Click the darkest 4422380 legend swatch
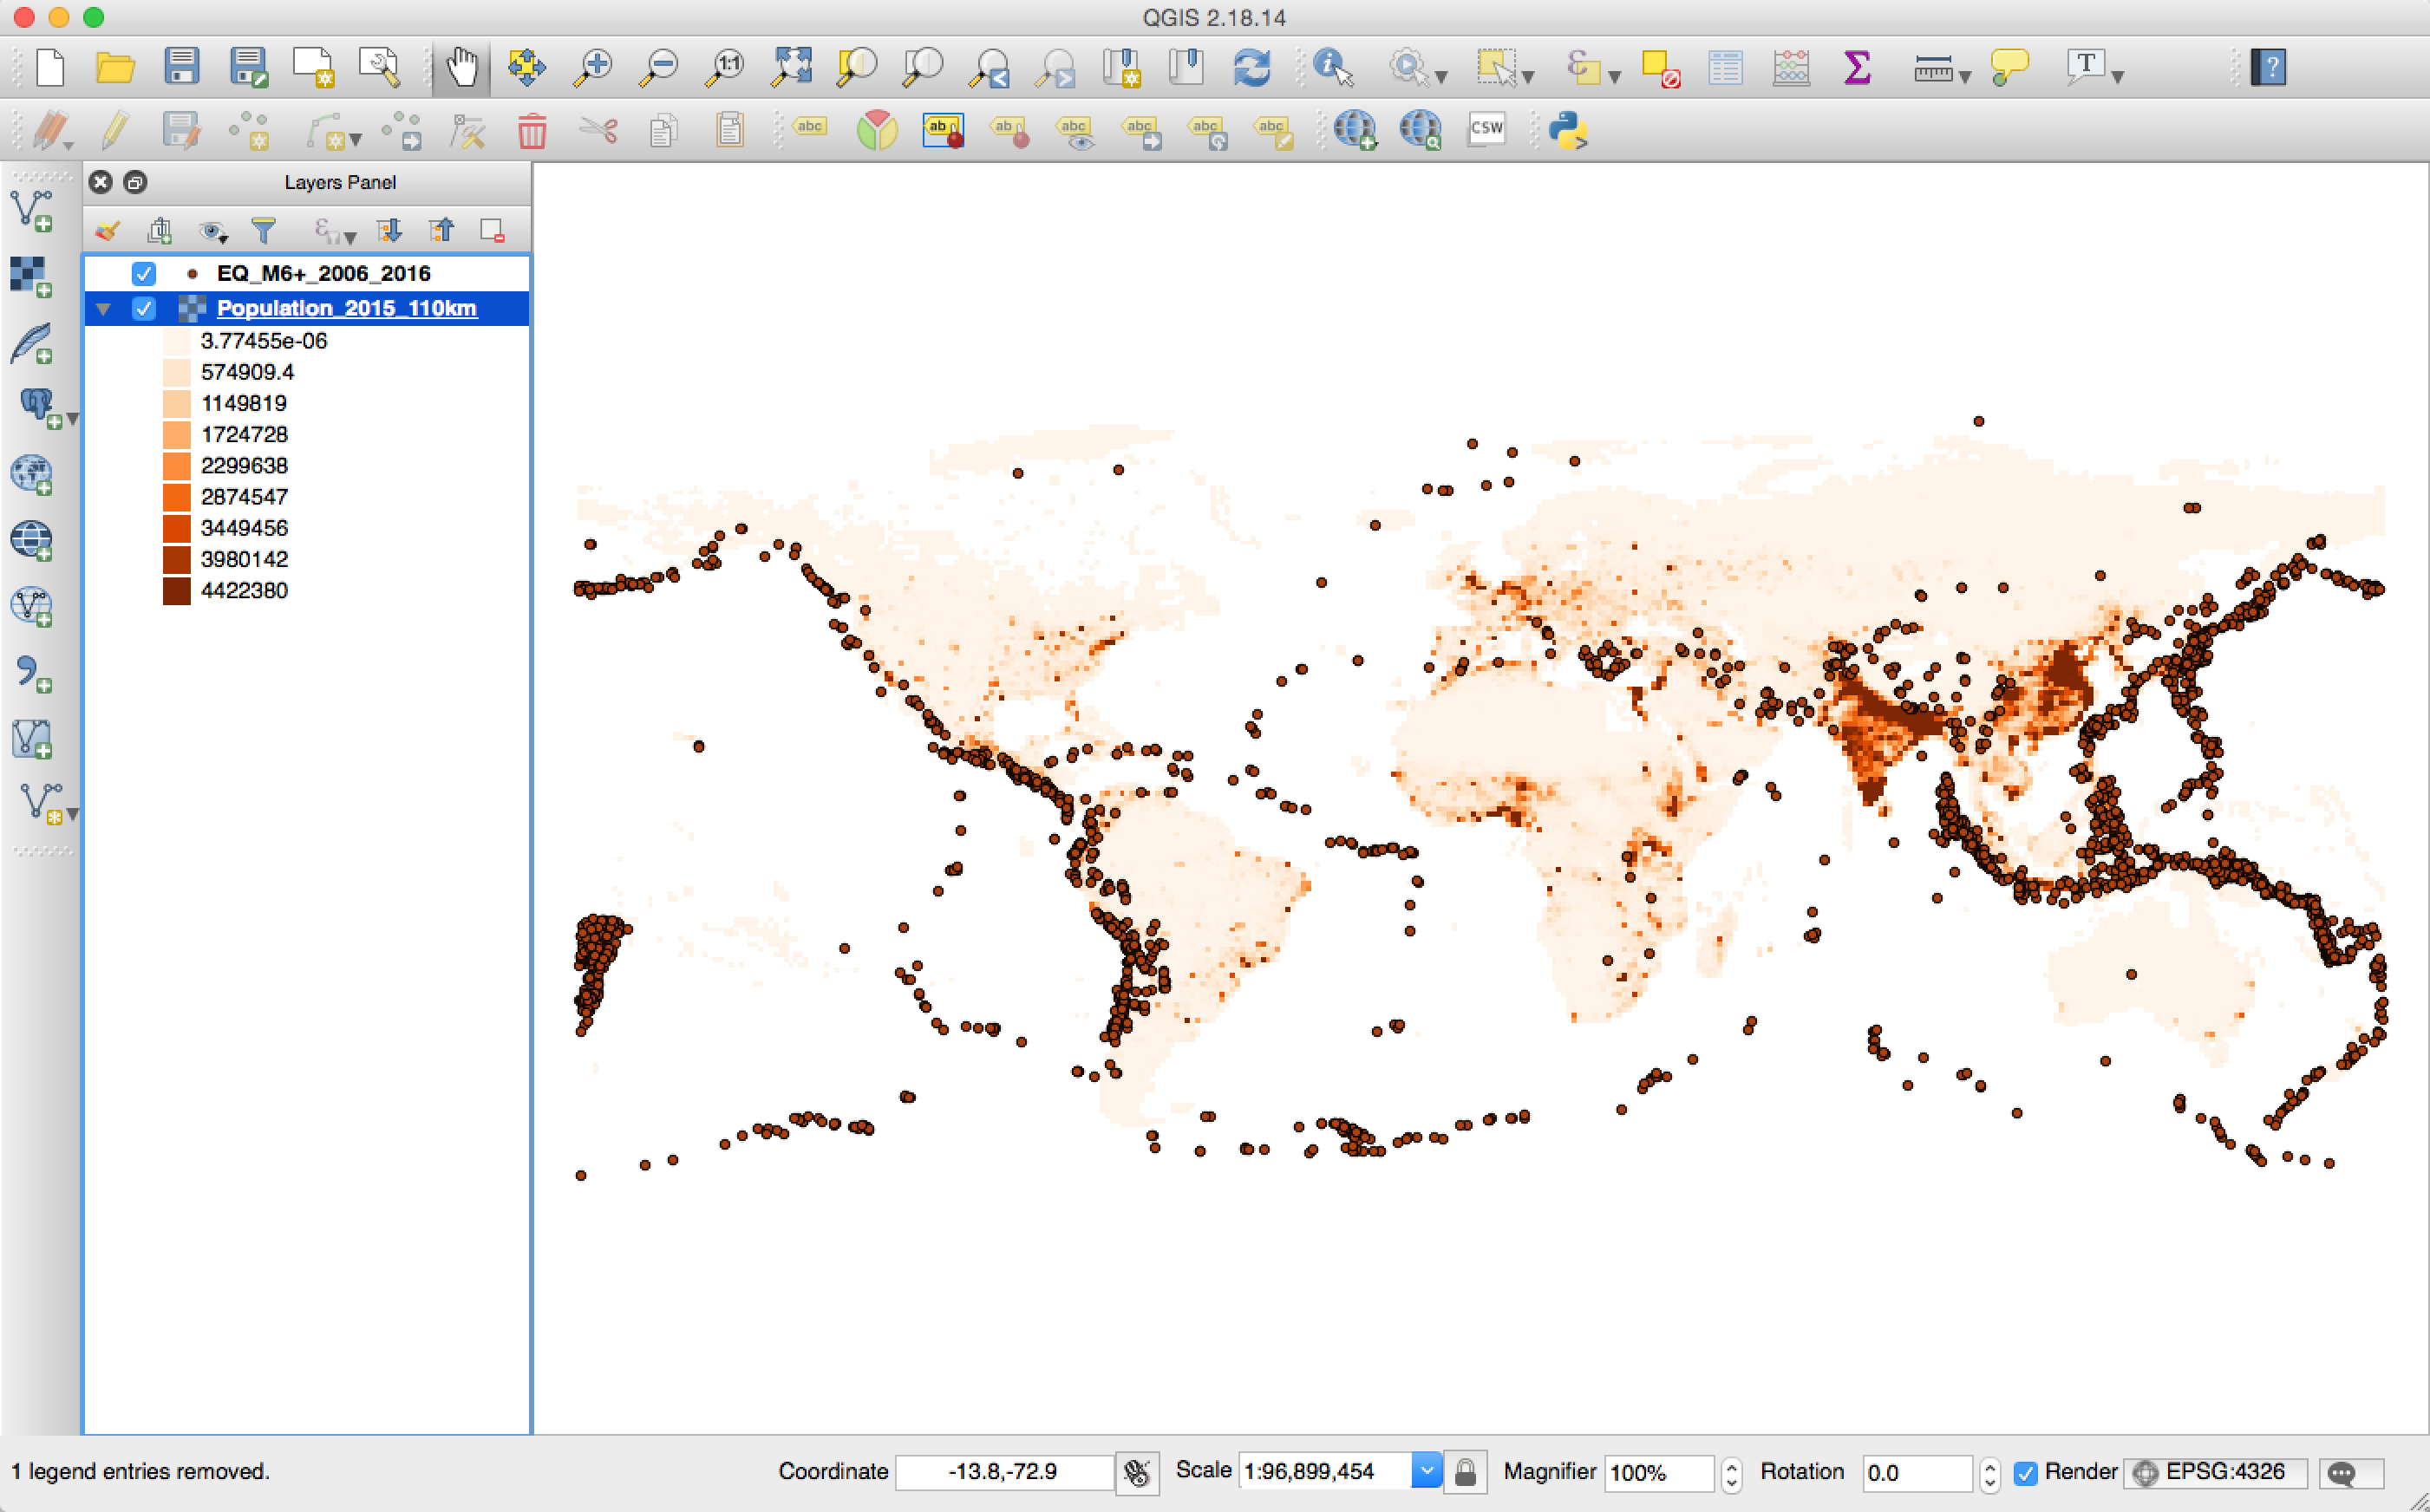The width and height of the screenshot is (2430, 1512). (x=177, y=591)
